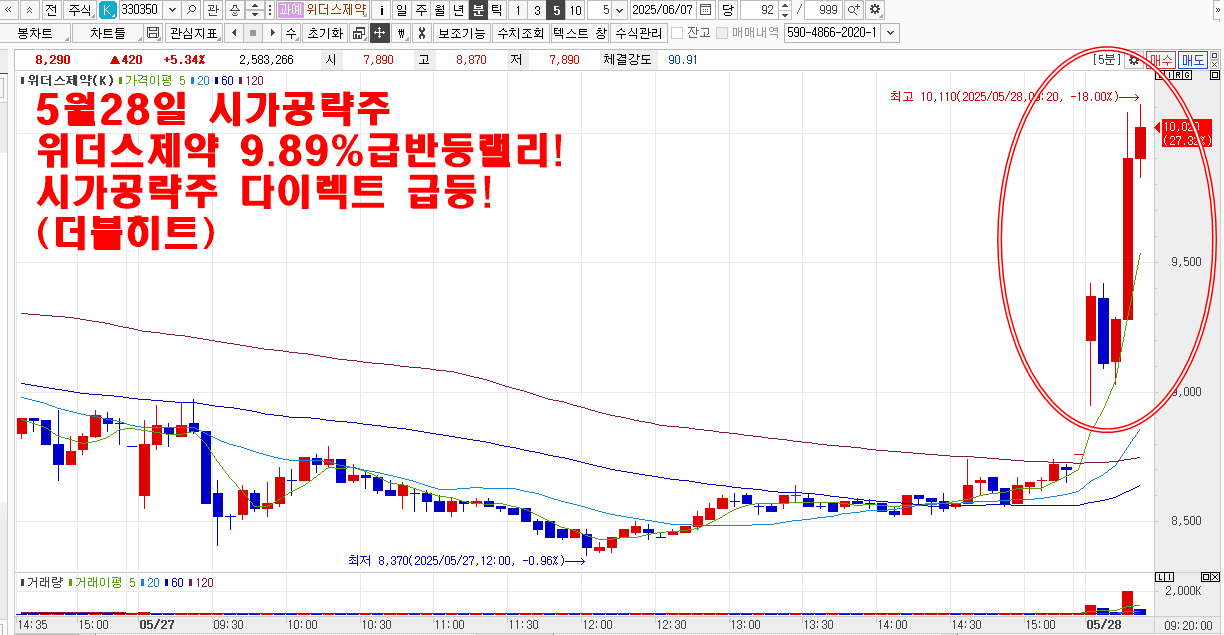Click the date field 2025/06/07
The image size is (1224, 635).
(664, 10)
